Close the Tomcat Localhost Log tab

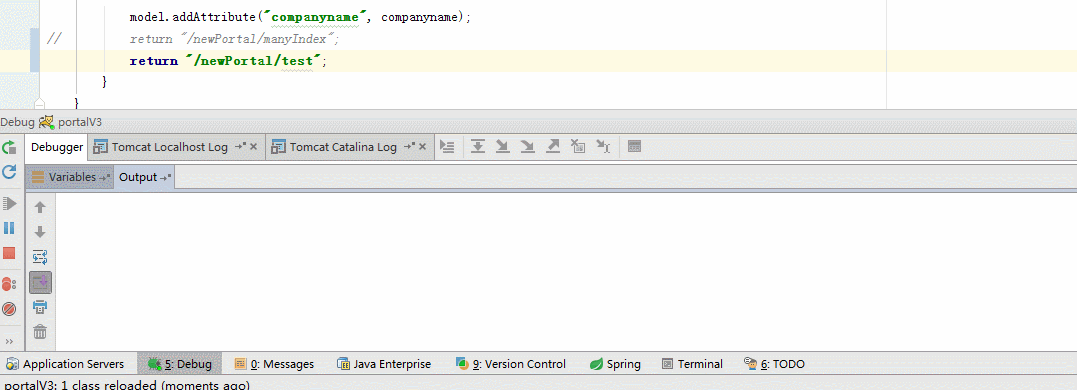coord(253,146)
